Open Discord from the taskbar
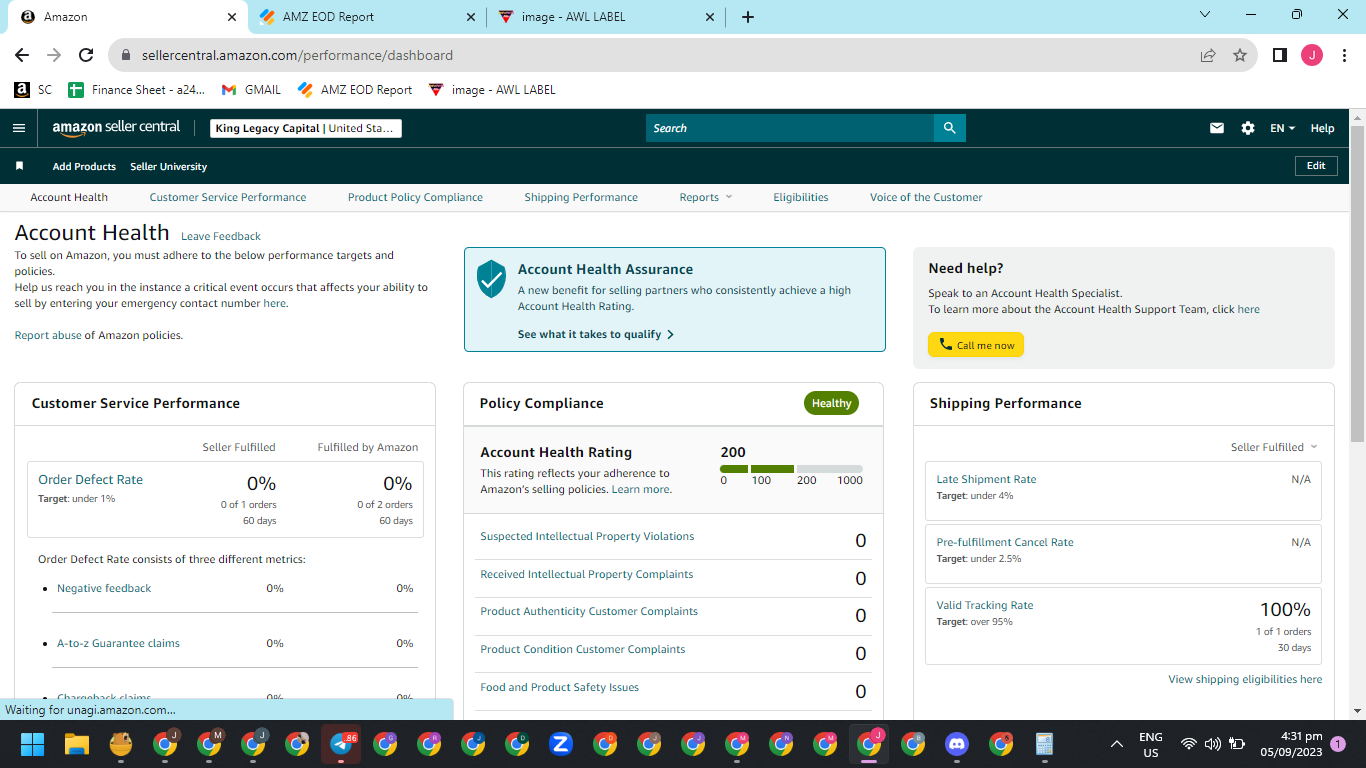This screenshot has width=1366, height=768. pos(957,744)
